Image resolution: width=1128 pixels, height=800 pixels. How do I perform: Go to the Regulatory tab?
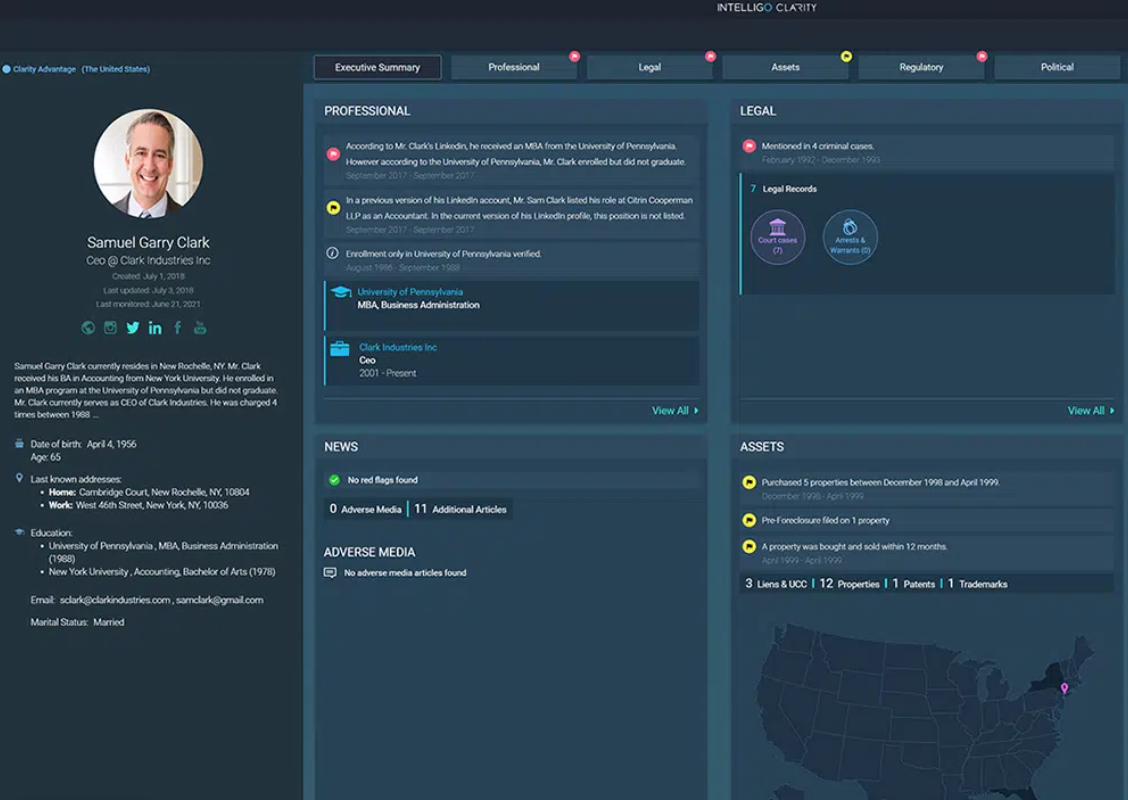pyautogui.click(x=921, y=67)
